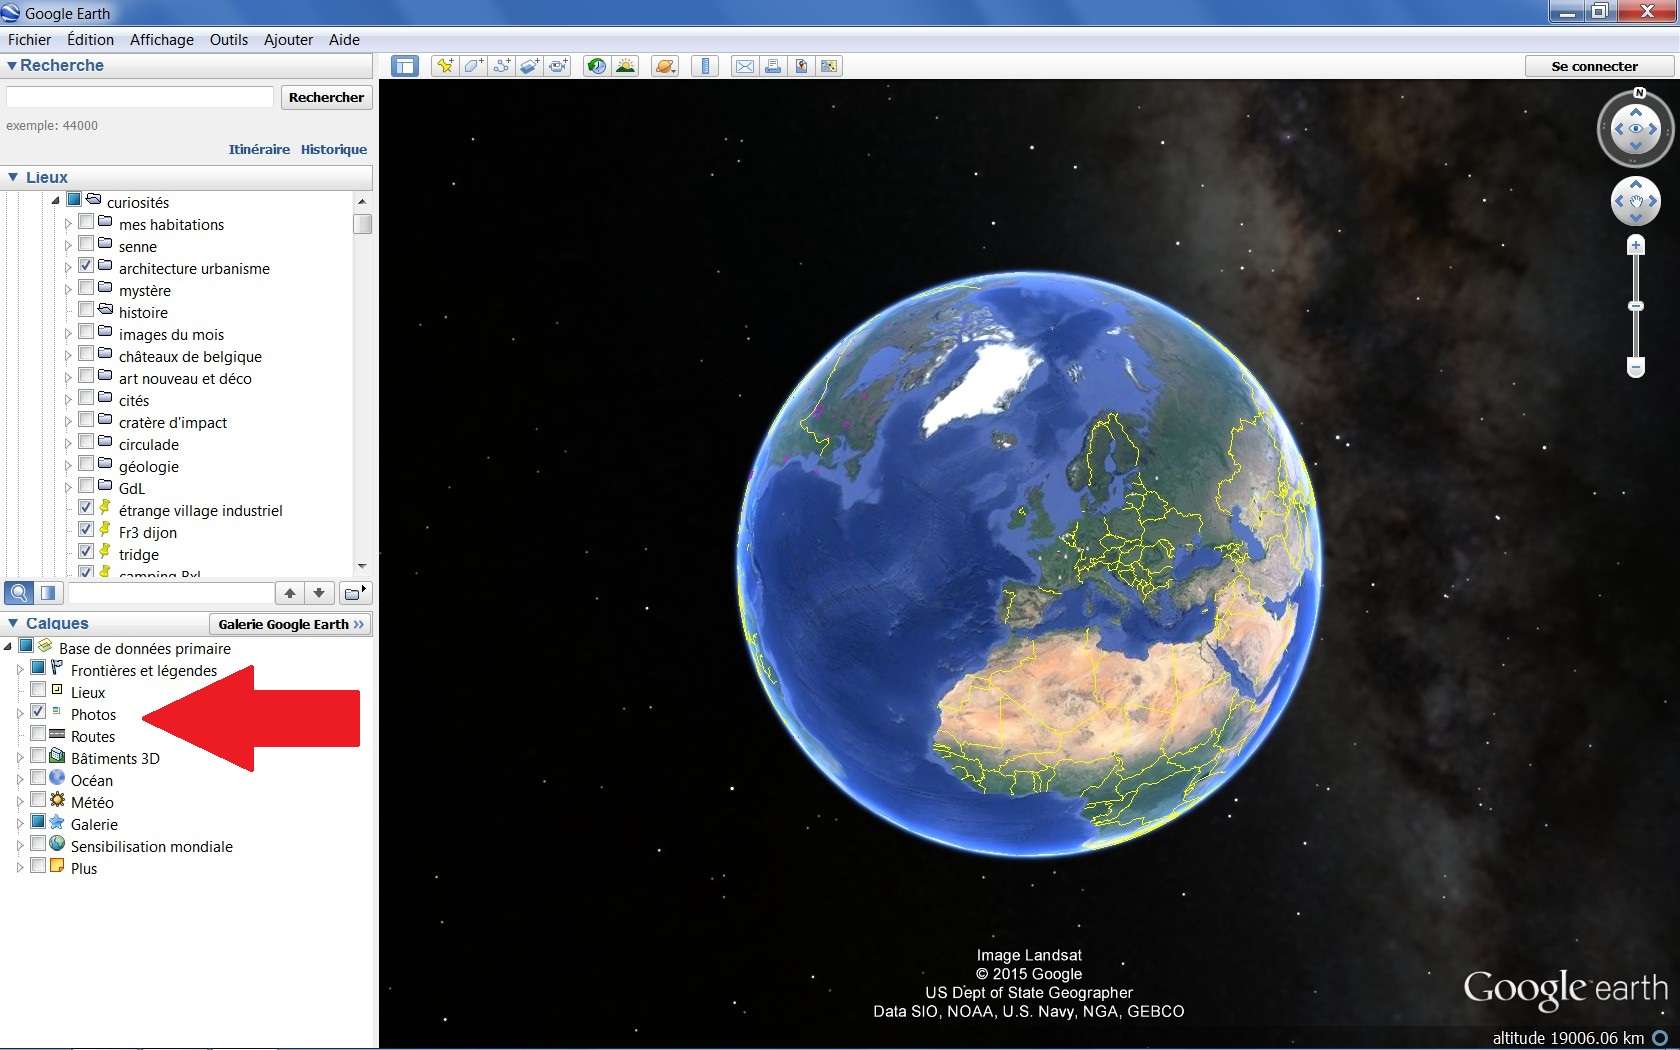Screen dimensions: 1680x1050
Task: Click the Move joystick hand control
Action: click(1636, 202)
